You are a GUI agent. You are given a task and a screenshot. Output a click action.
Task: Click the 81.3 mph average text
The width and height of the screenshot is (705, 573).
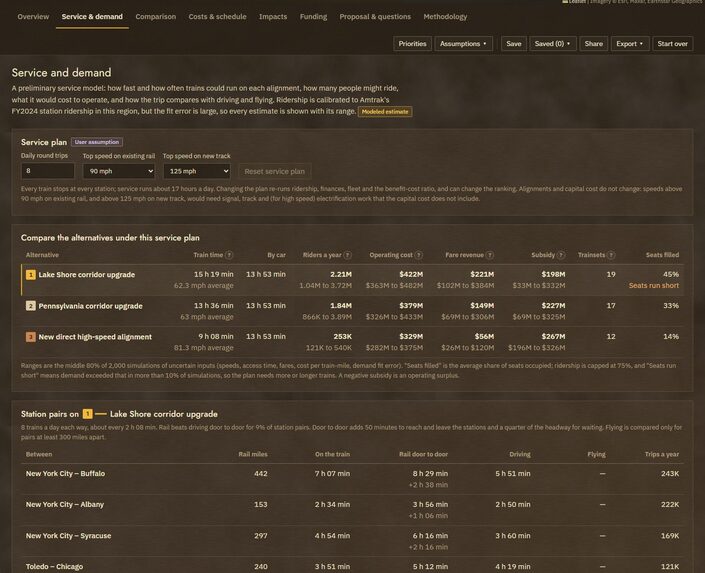point(204,348)
